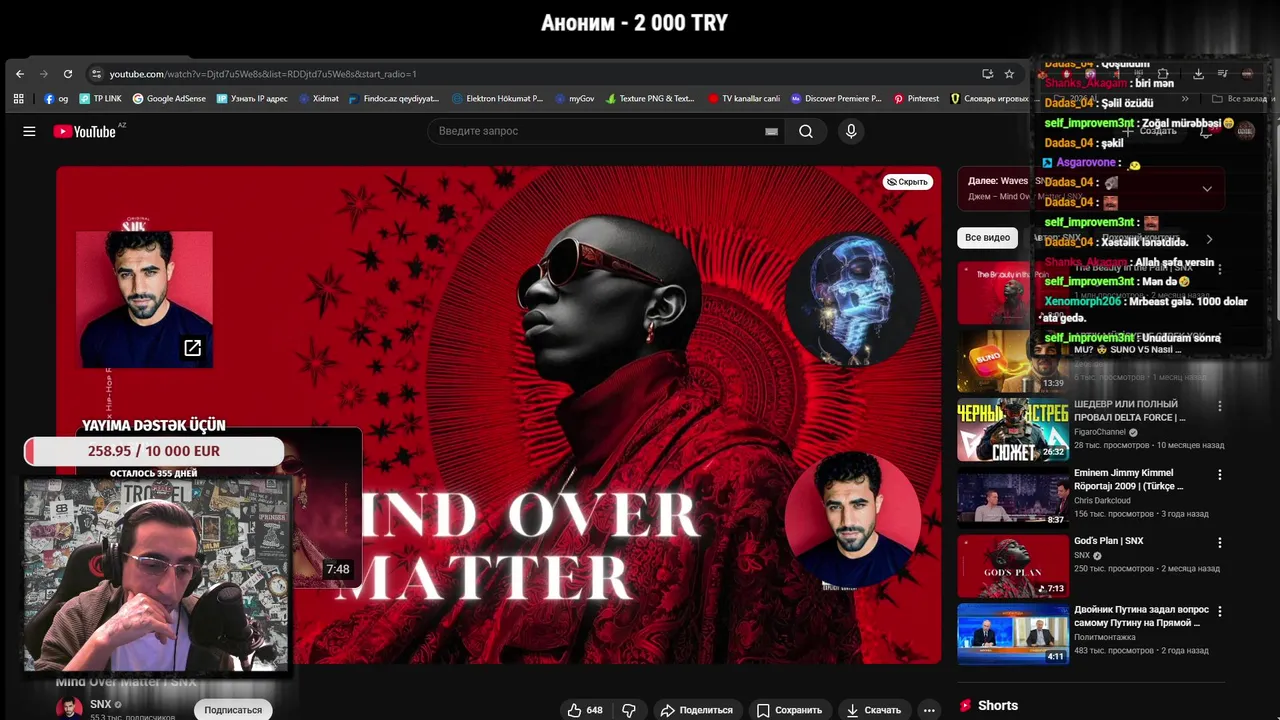Image resolution: width=1280 pixels, height=720 pixels.
Task: Click site info icon in address bar
Action: point(96,74)
